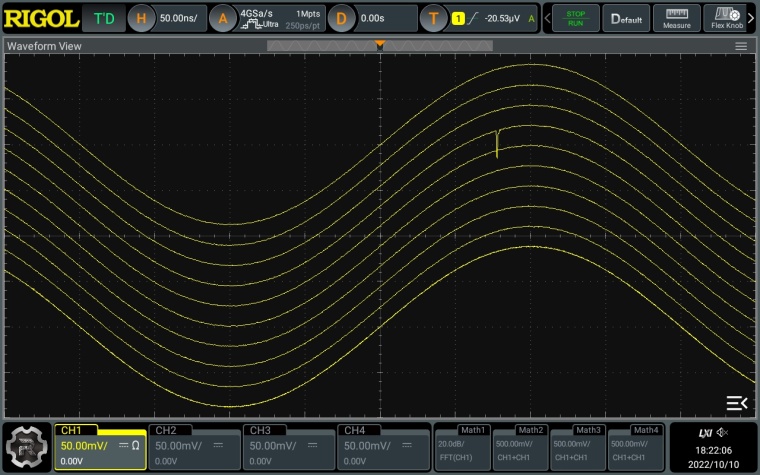The width and height of the screenshot is (760, 475).
Task: Open the gear function navigation menu
Action: (27, 447)
